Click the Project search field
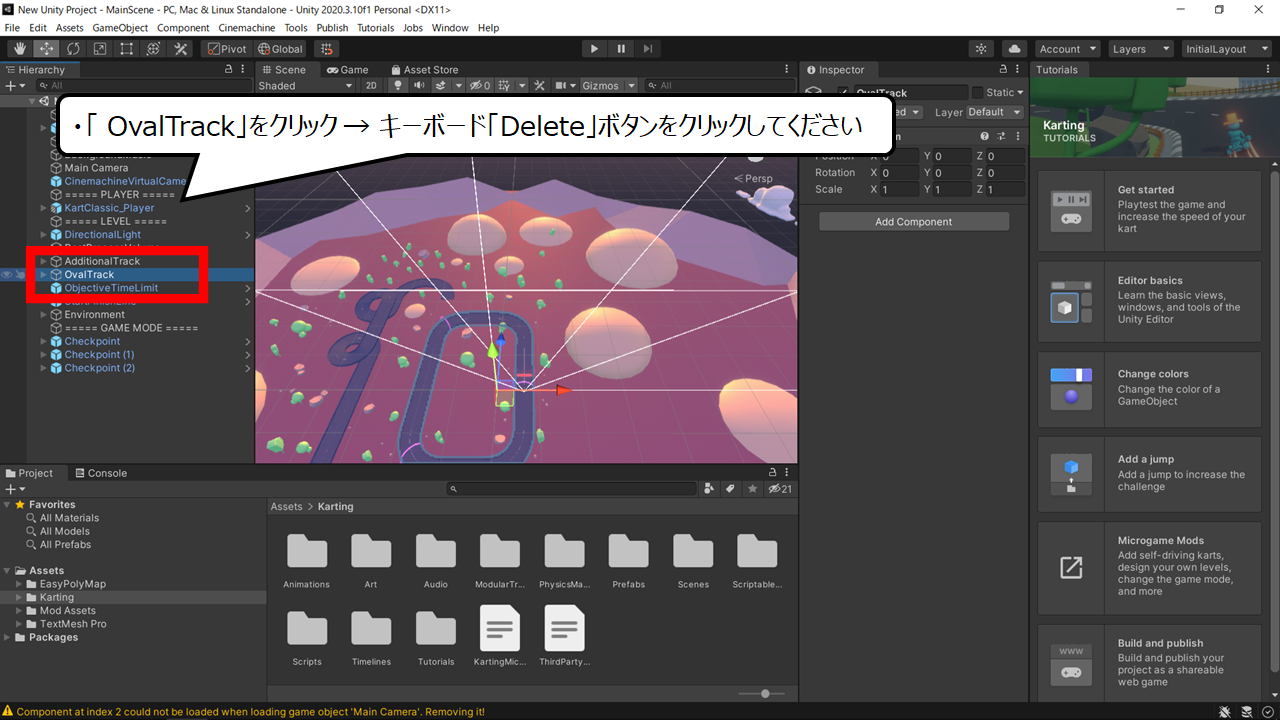Image resolution: width=1280 pixels, height=720 pixels. (572, 489)
